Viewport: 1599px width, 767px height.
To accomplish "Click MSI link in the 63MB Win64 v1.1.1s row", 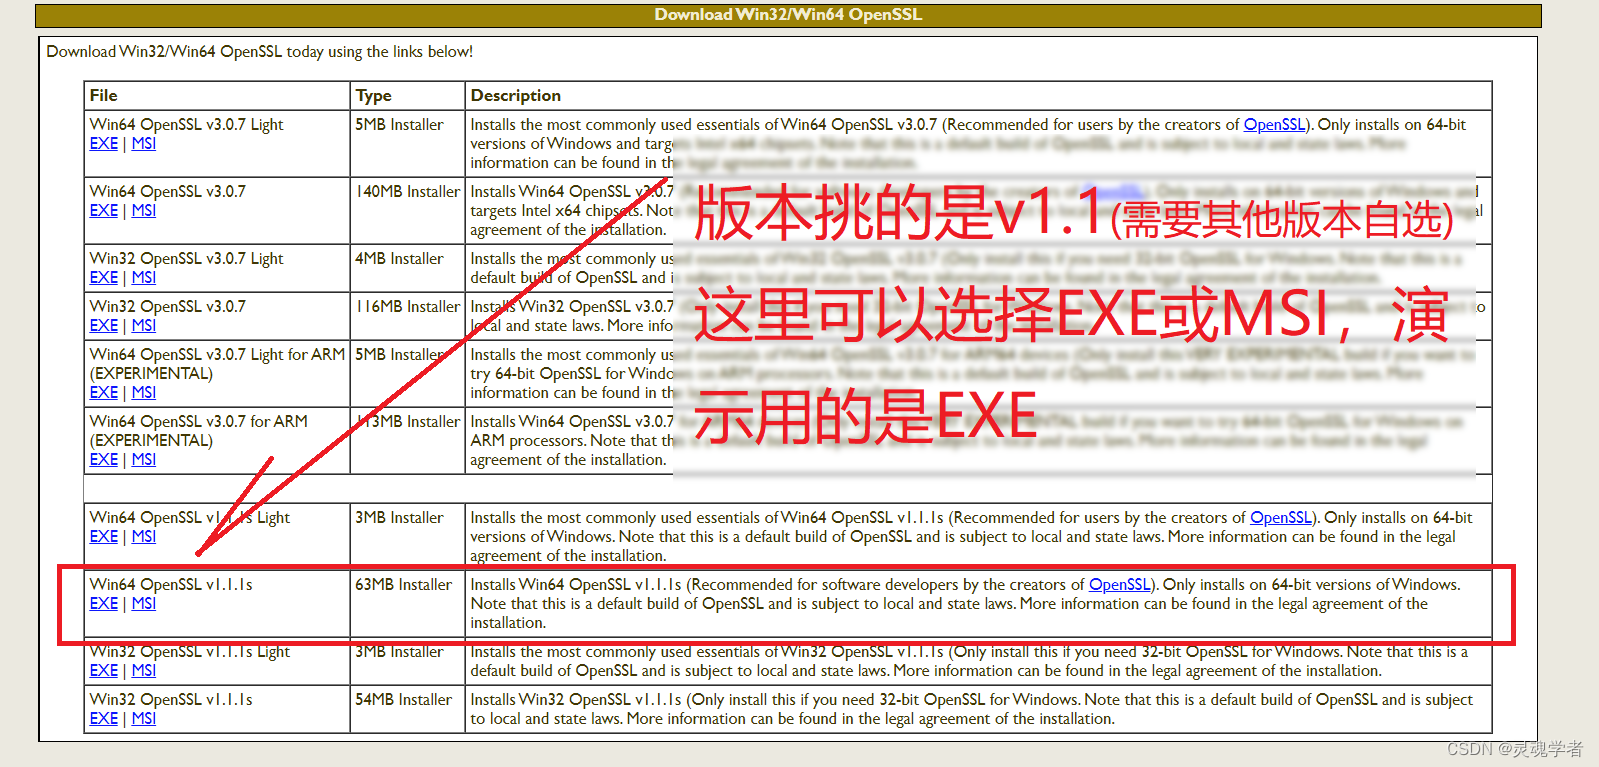I will (144, 604).
